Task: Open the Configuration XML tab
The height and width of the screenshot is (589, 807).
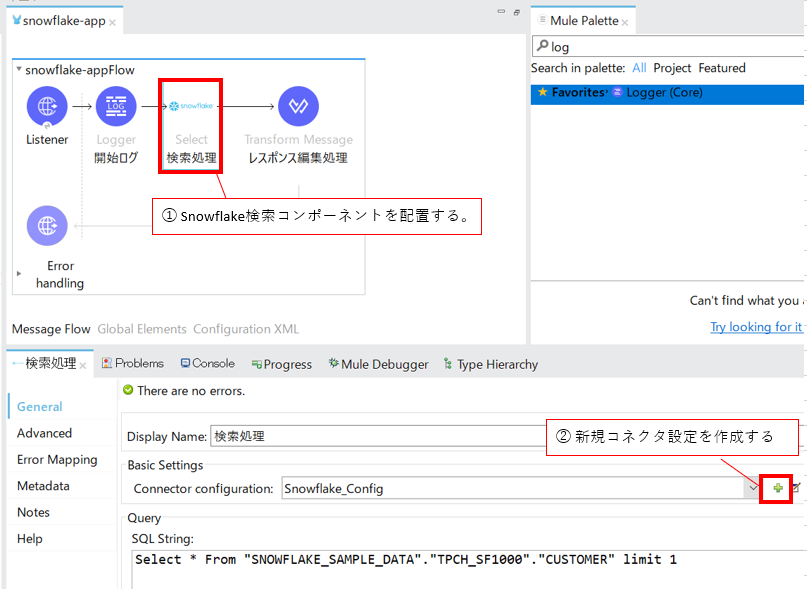Action: (x=246, y=329)
